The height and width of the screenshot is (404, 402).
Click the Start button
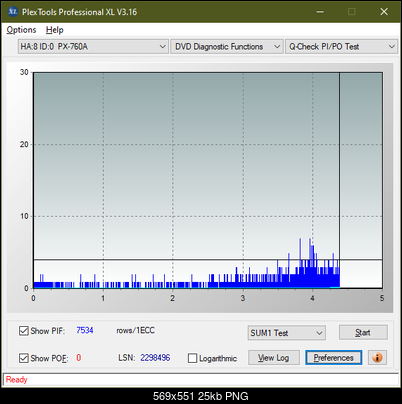click(363, 332)
